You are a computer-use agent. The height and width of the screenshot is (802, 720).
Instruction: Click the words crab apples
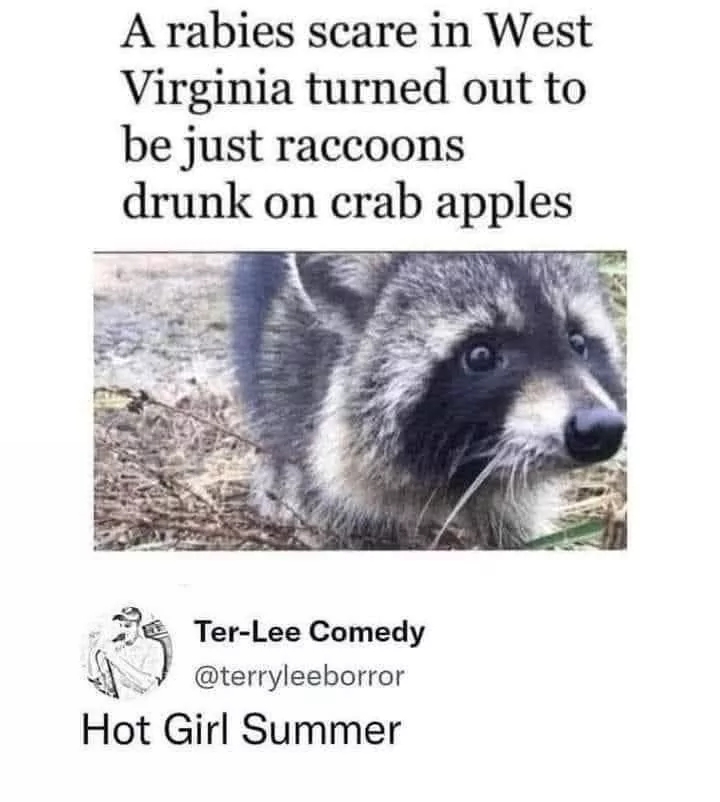pos(452,204)
